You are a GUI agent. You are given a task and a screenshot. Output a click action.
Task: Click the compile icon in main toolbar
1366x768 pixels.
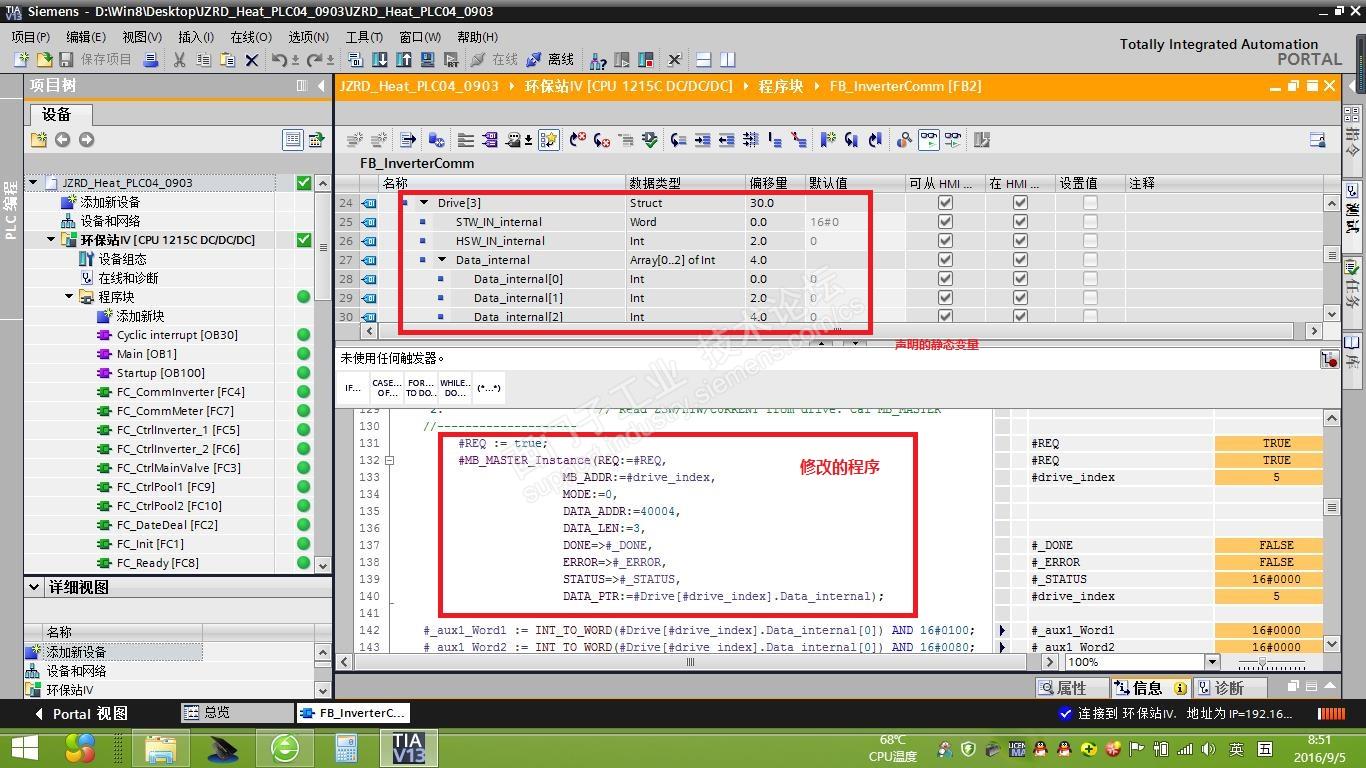(358, 60)
